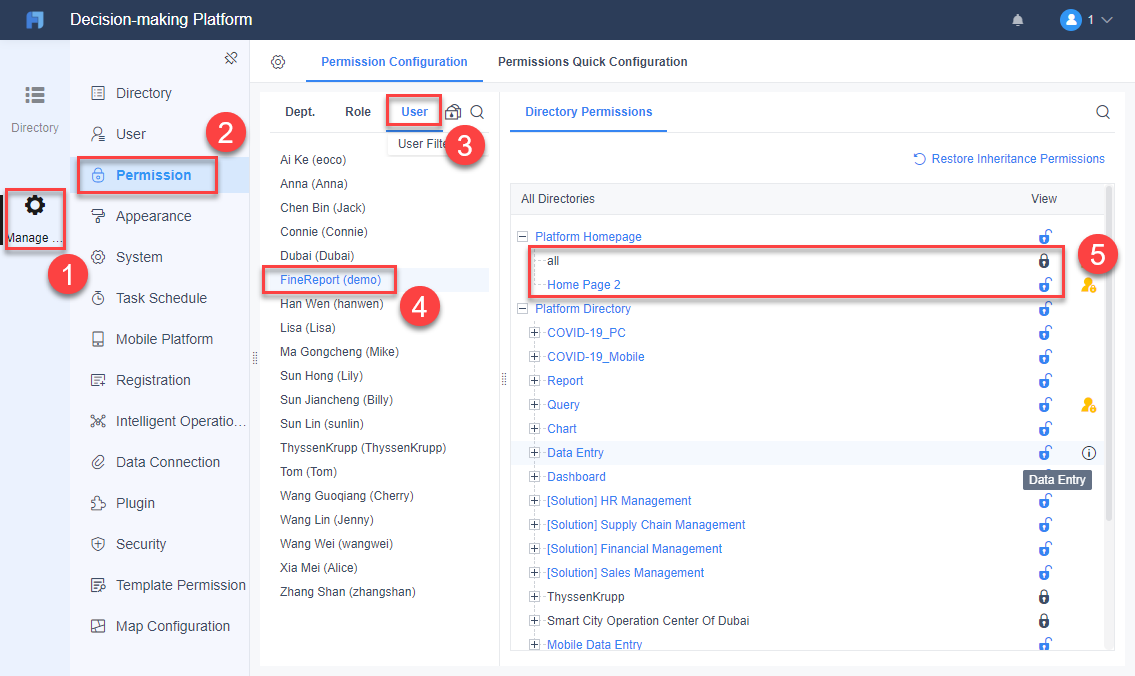Open the user account avatar menu
1135x676 pixels.
coord(1071,20)
